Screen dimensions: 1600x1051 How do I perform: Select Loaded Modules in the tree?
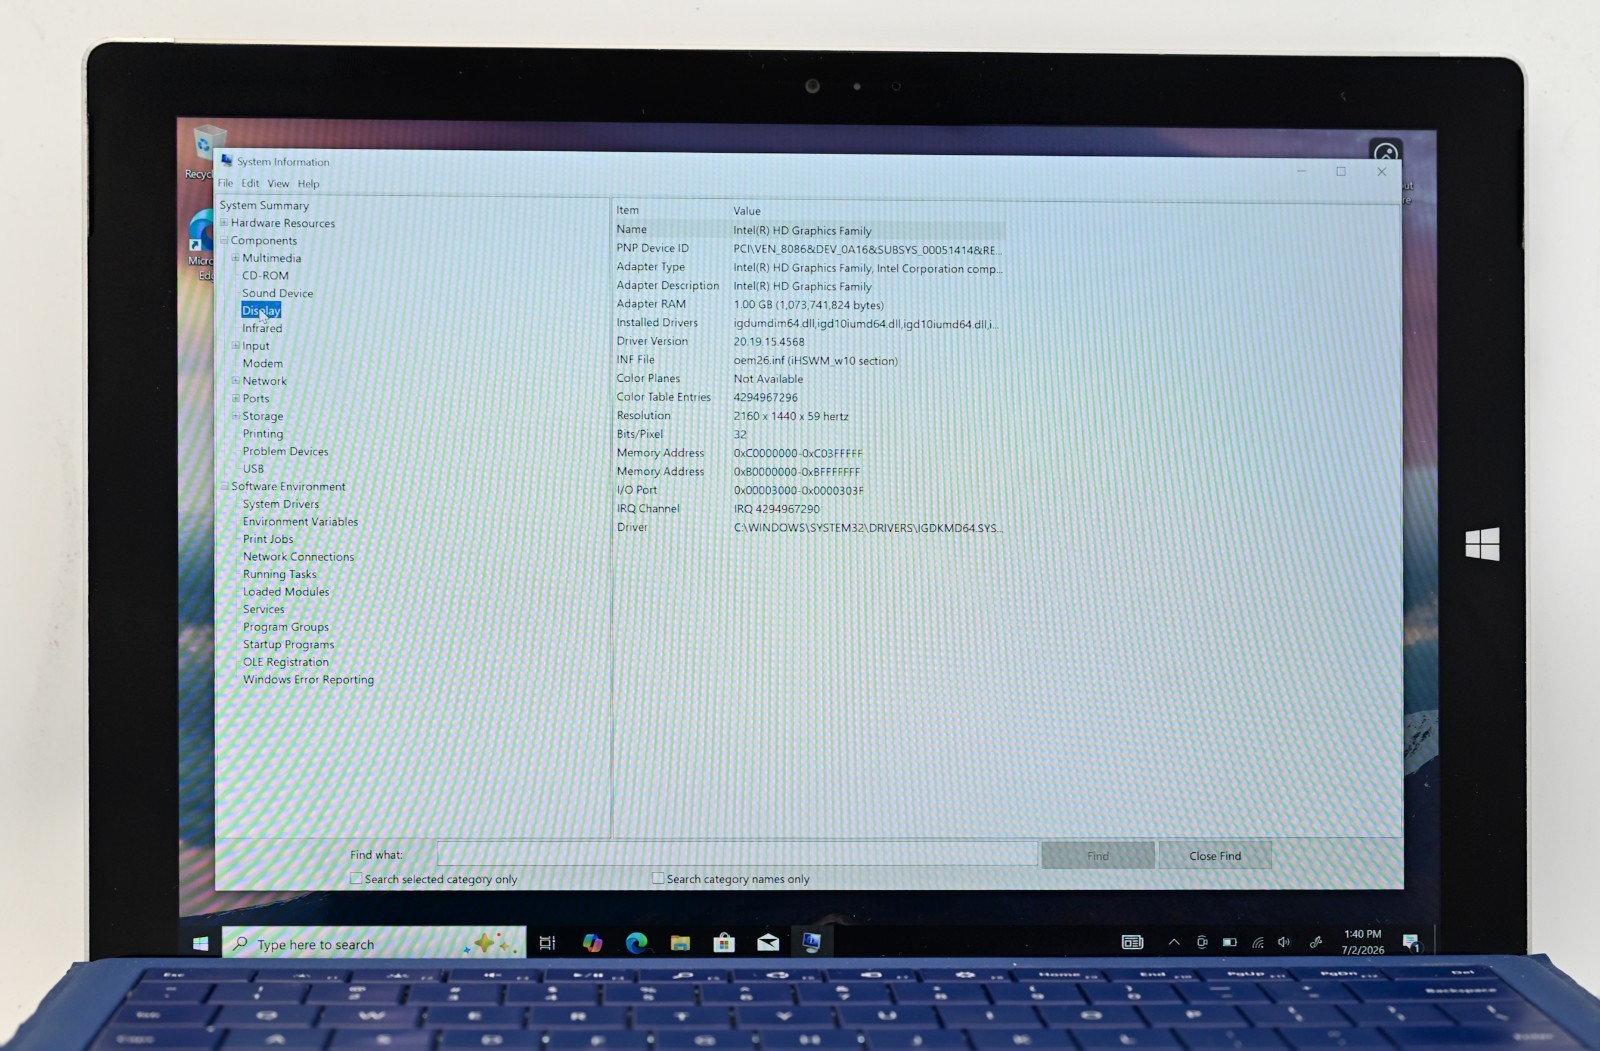(286, 592)
